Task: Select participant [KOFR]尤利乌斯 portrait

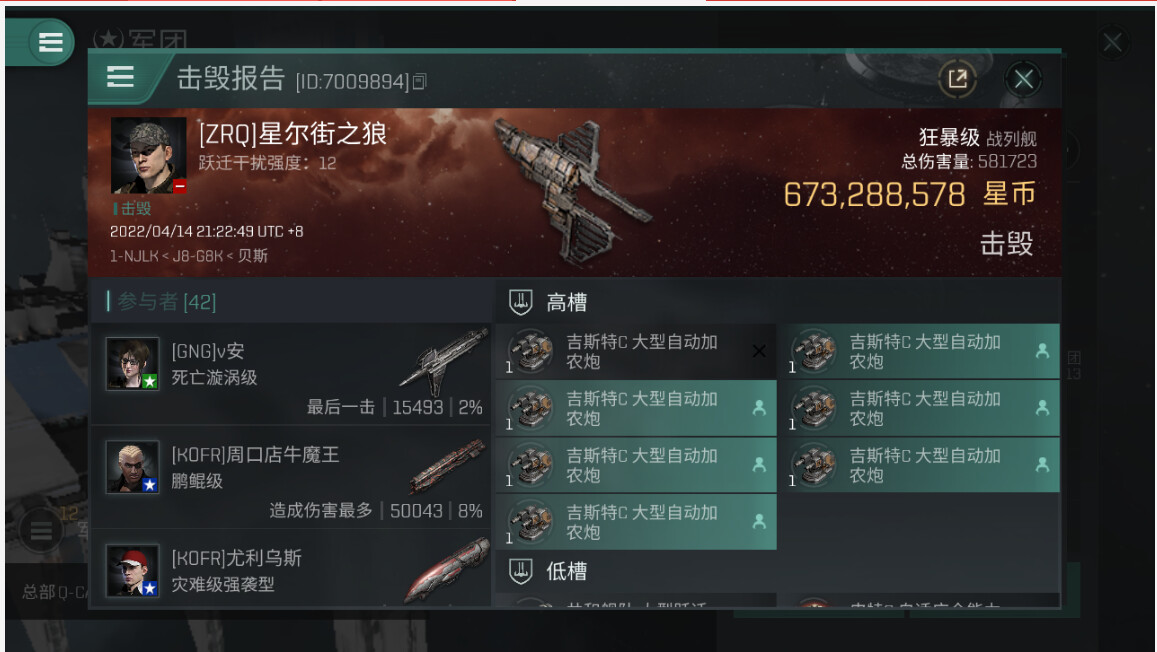Action: point(132,571)
